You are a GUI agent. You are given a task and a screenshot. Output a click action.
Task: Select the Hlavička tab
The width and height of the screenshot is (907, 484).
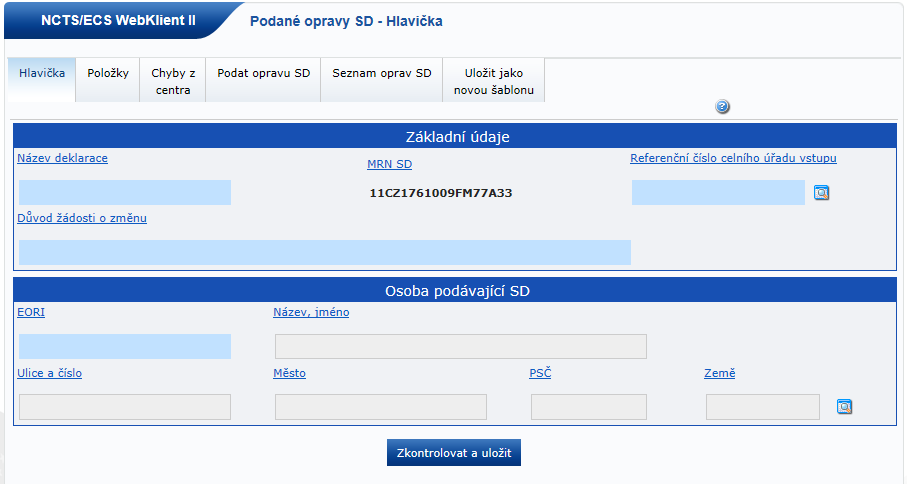click(42, 73)
